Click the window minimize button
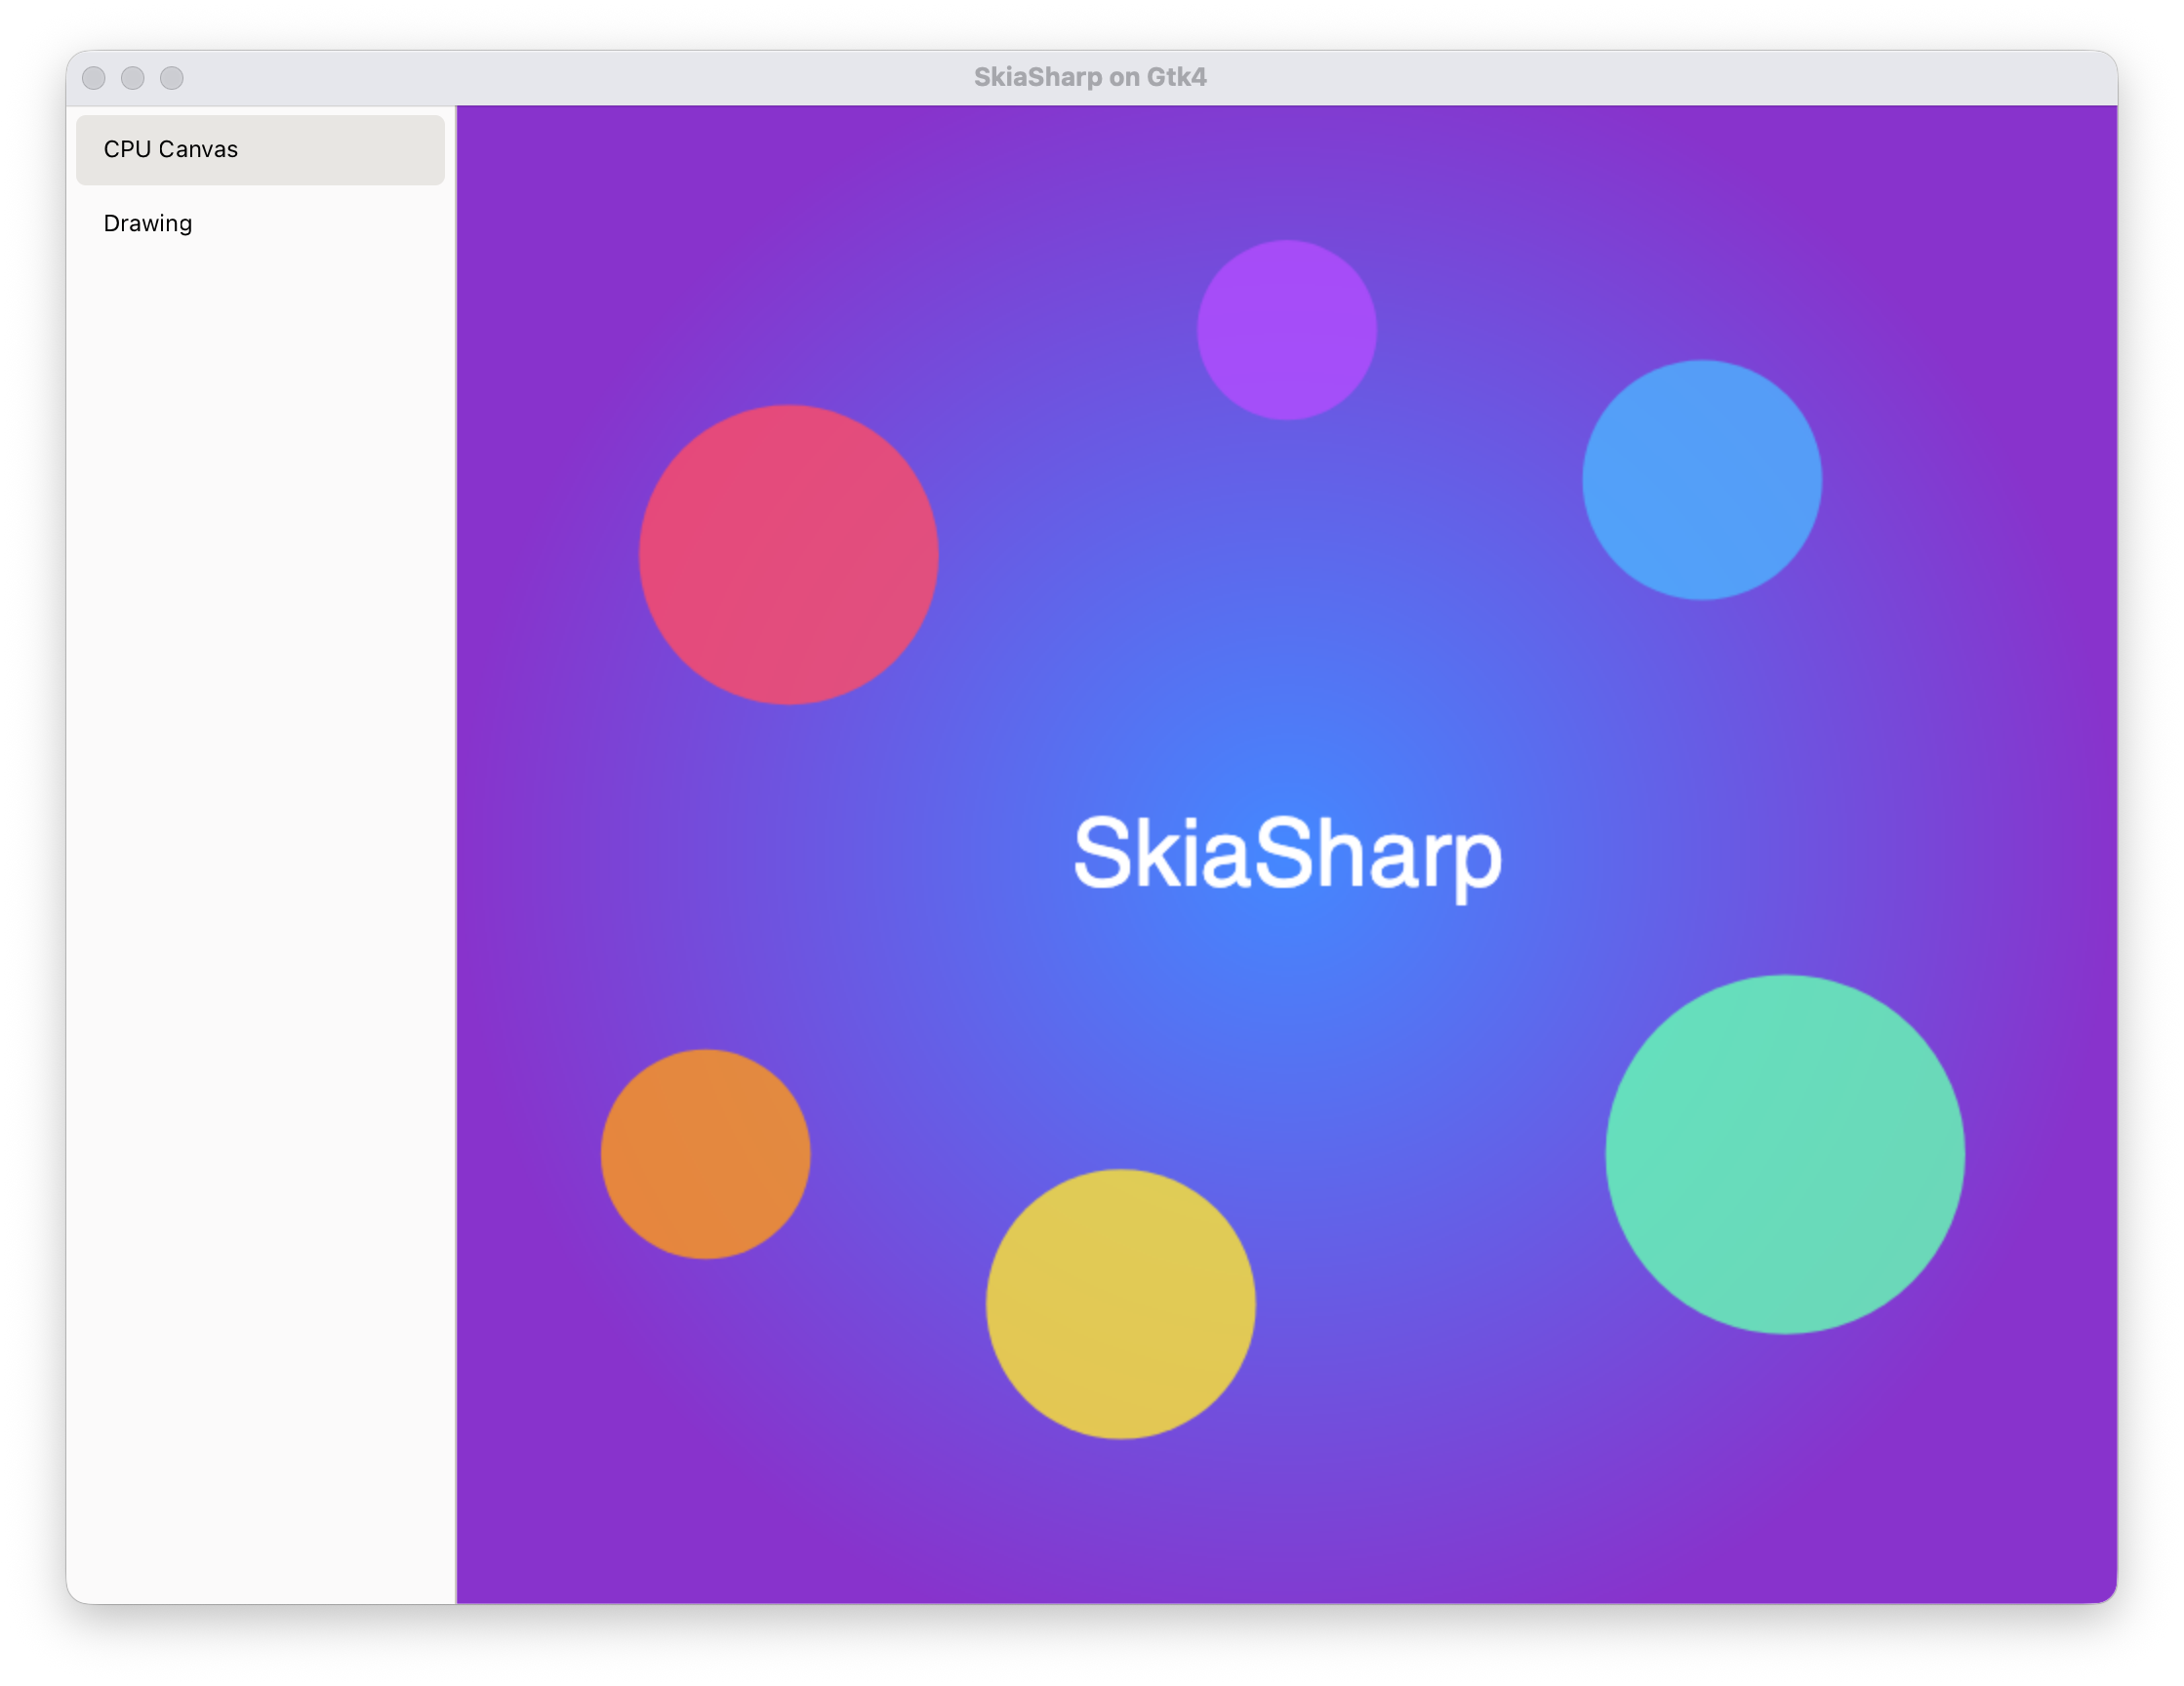This screenshot has height=1686, width=2184. coord(133,78)
